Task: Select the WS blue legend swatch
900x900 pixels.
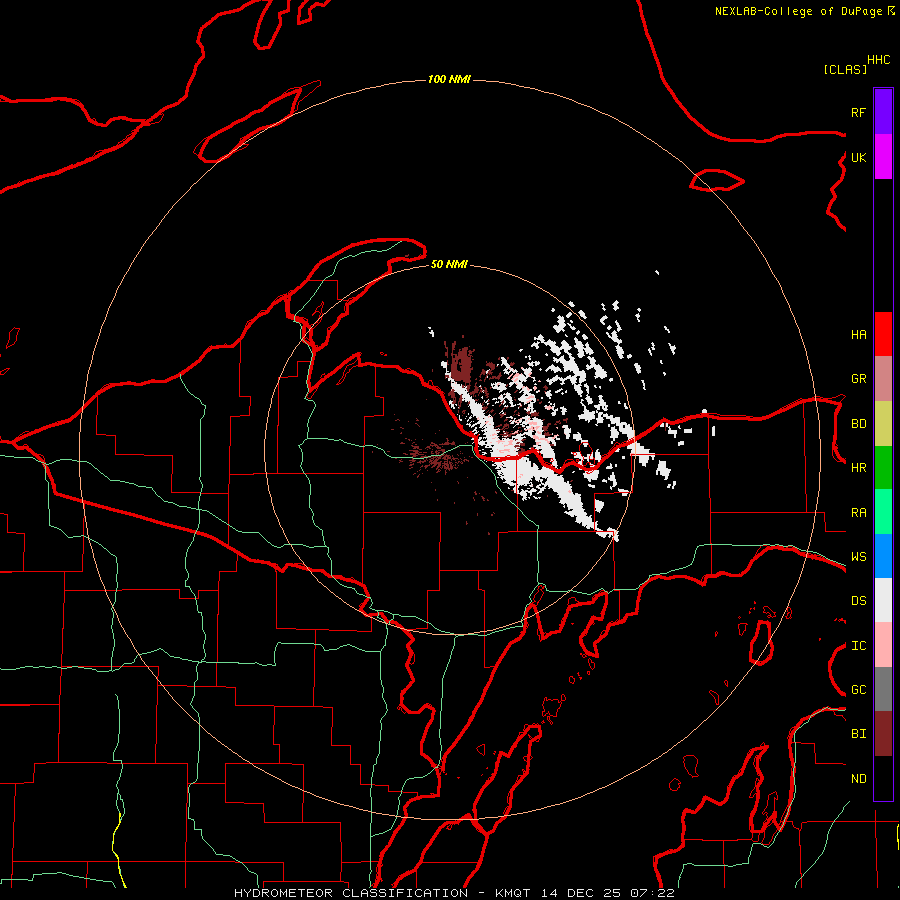Action: [883, 556]
